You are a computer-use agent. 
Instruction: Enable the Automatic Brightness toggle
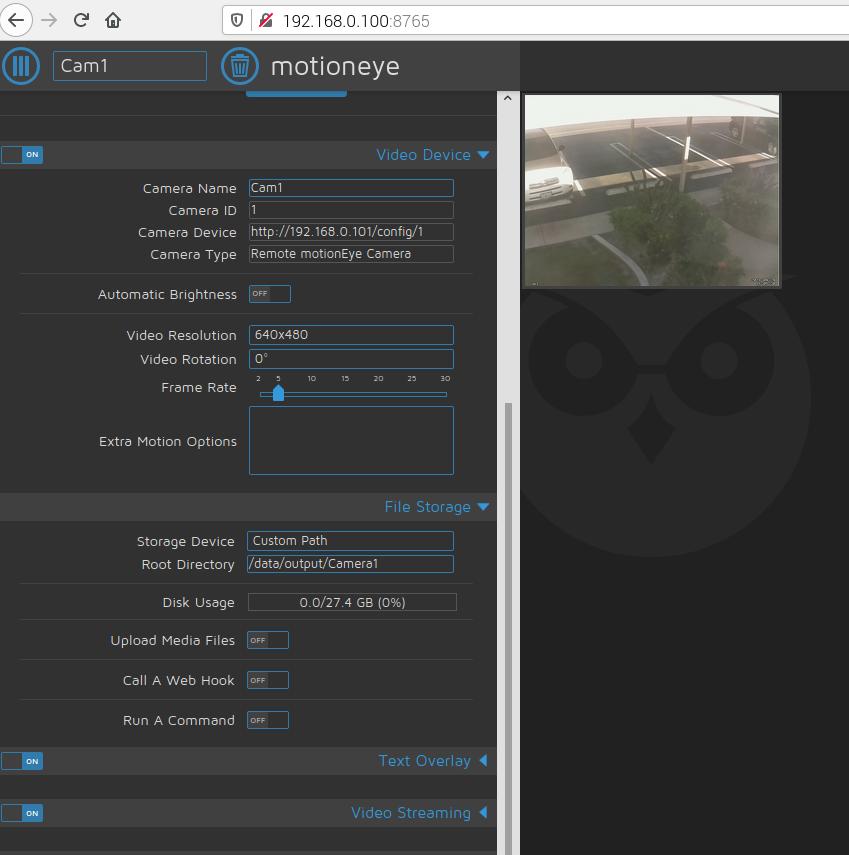click(x=267, y=293)
